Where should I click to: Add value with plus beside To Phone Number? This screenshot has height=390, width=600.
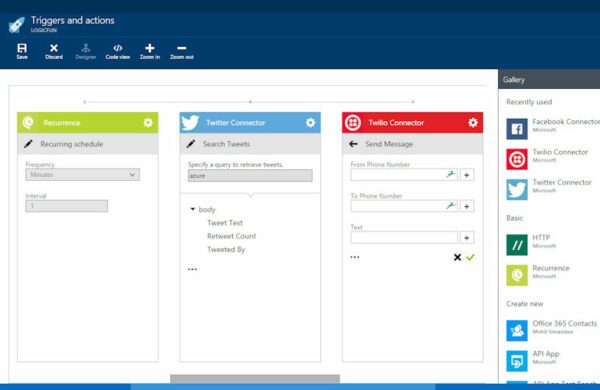(x=466, y=206)
